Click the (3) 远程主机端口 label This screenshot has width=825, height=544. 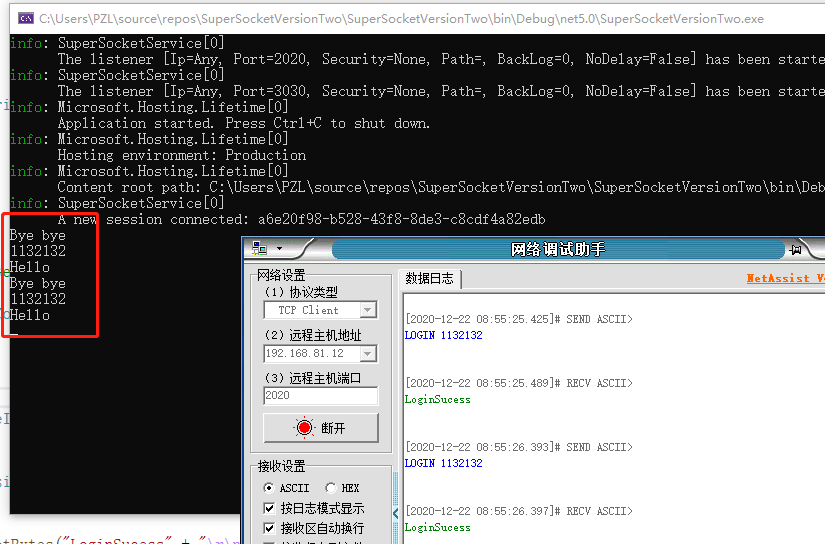(313, 378)
